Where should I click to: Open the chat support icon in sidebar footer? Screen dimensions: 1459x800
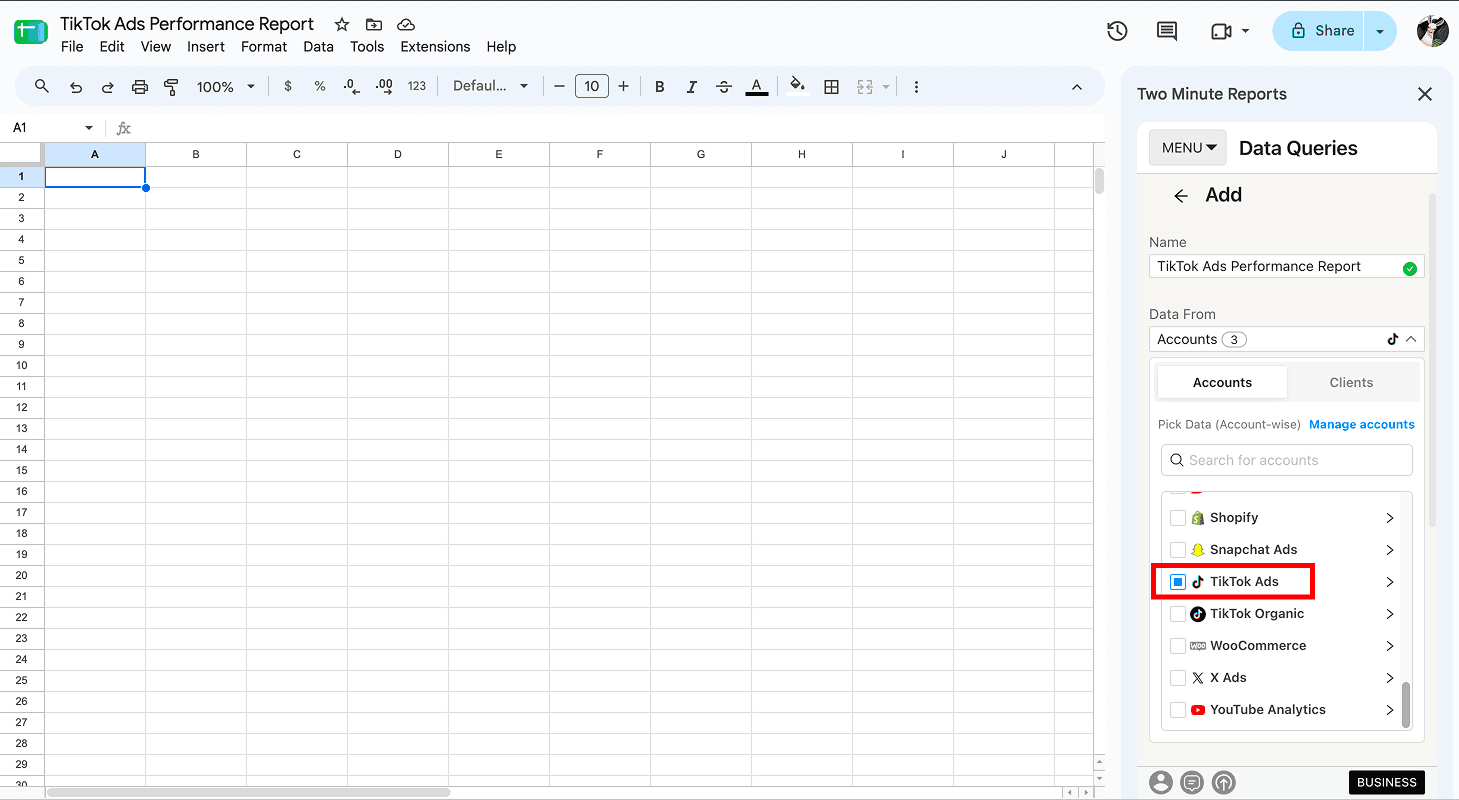tap(1192, 782)
